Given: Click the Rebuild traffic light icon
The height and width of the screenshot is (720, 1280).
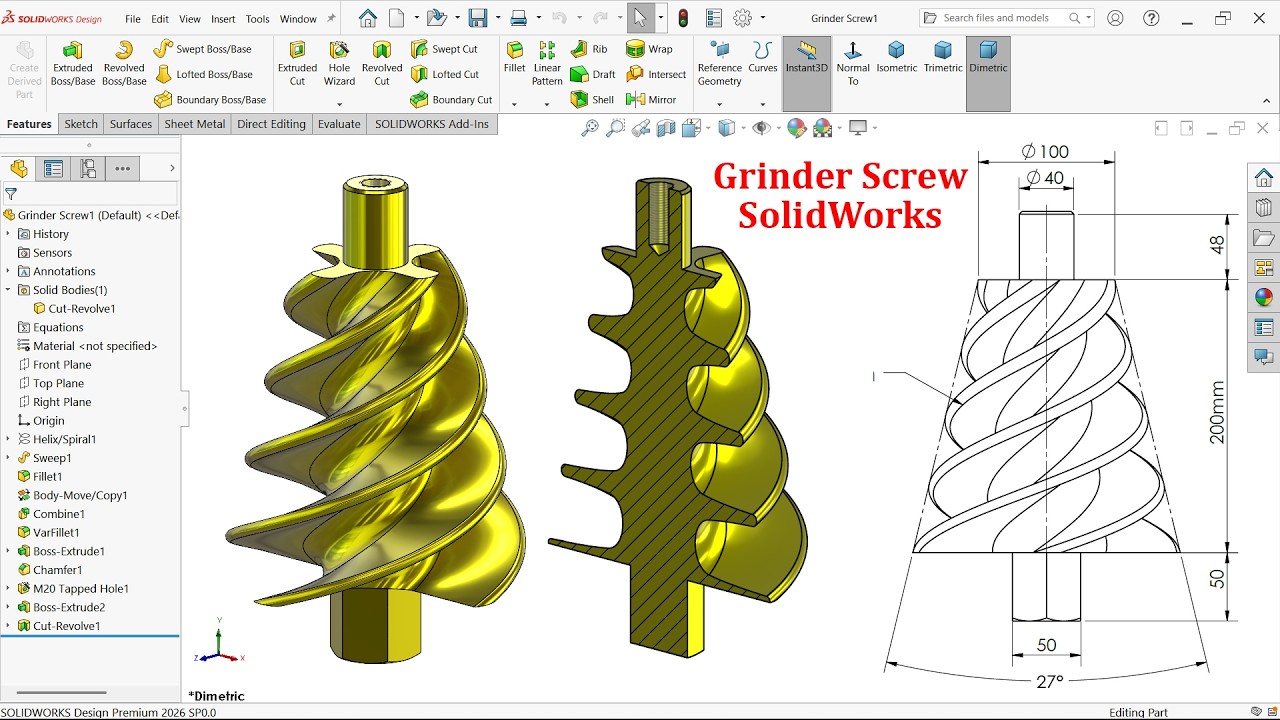Looking at the screenshot, I should click(x=683, y=18).
